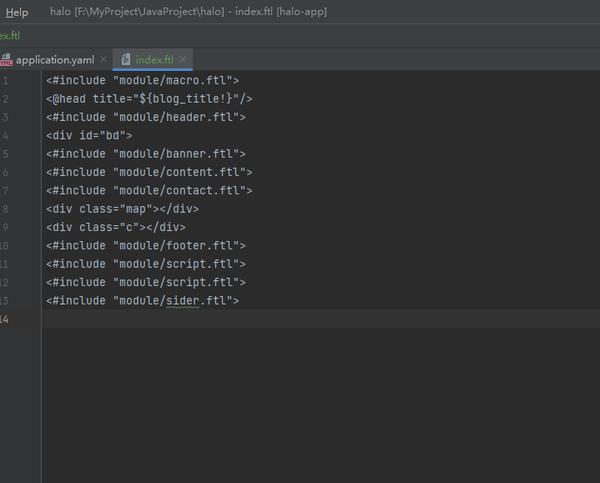Screen dimensions: 600x483
Task: Click the content.ftl include path
Action: pyautogui.click(x=183, y=172)
